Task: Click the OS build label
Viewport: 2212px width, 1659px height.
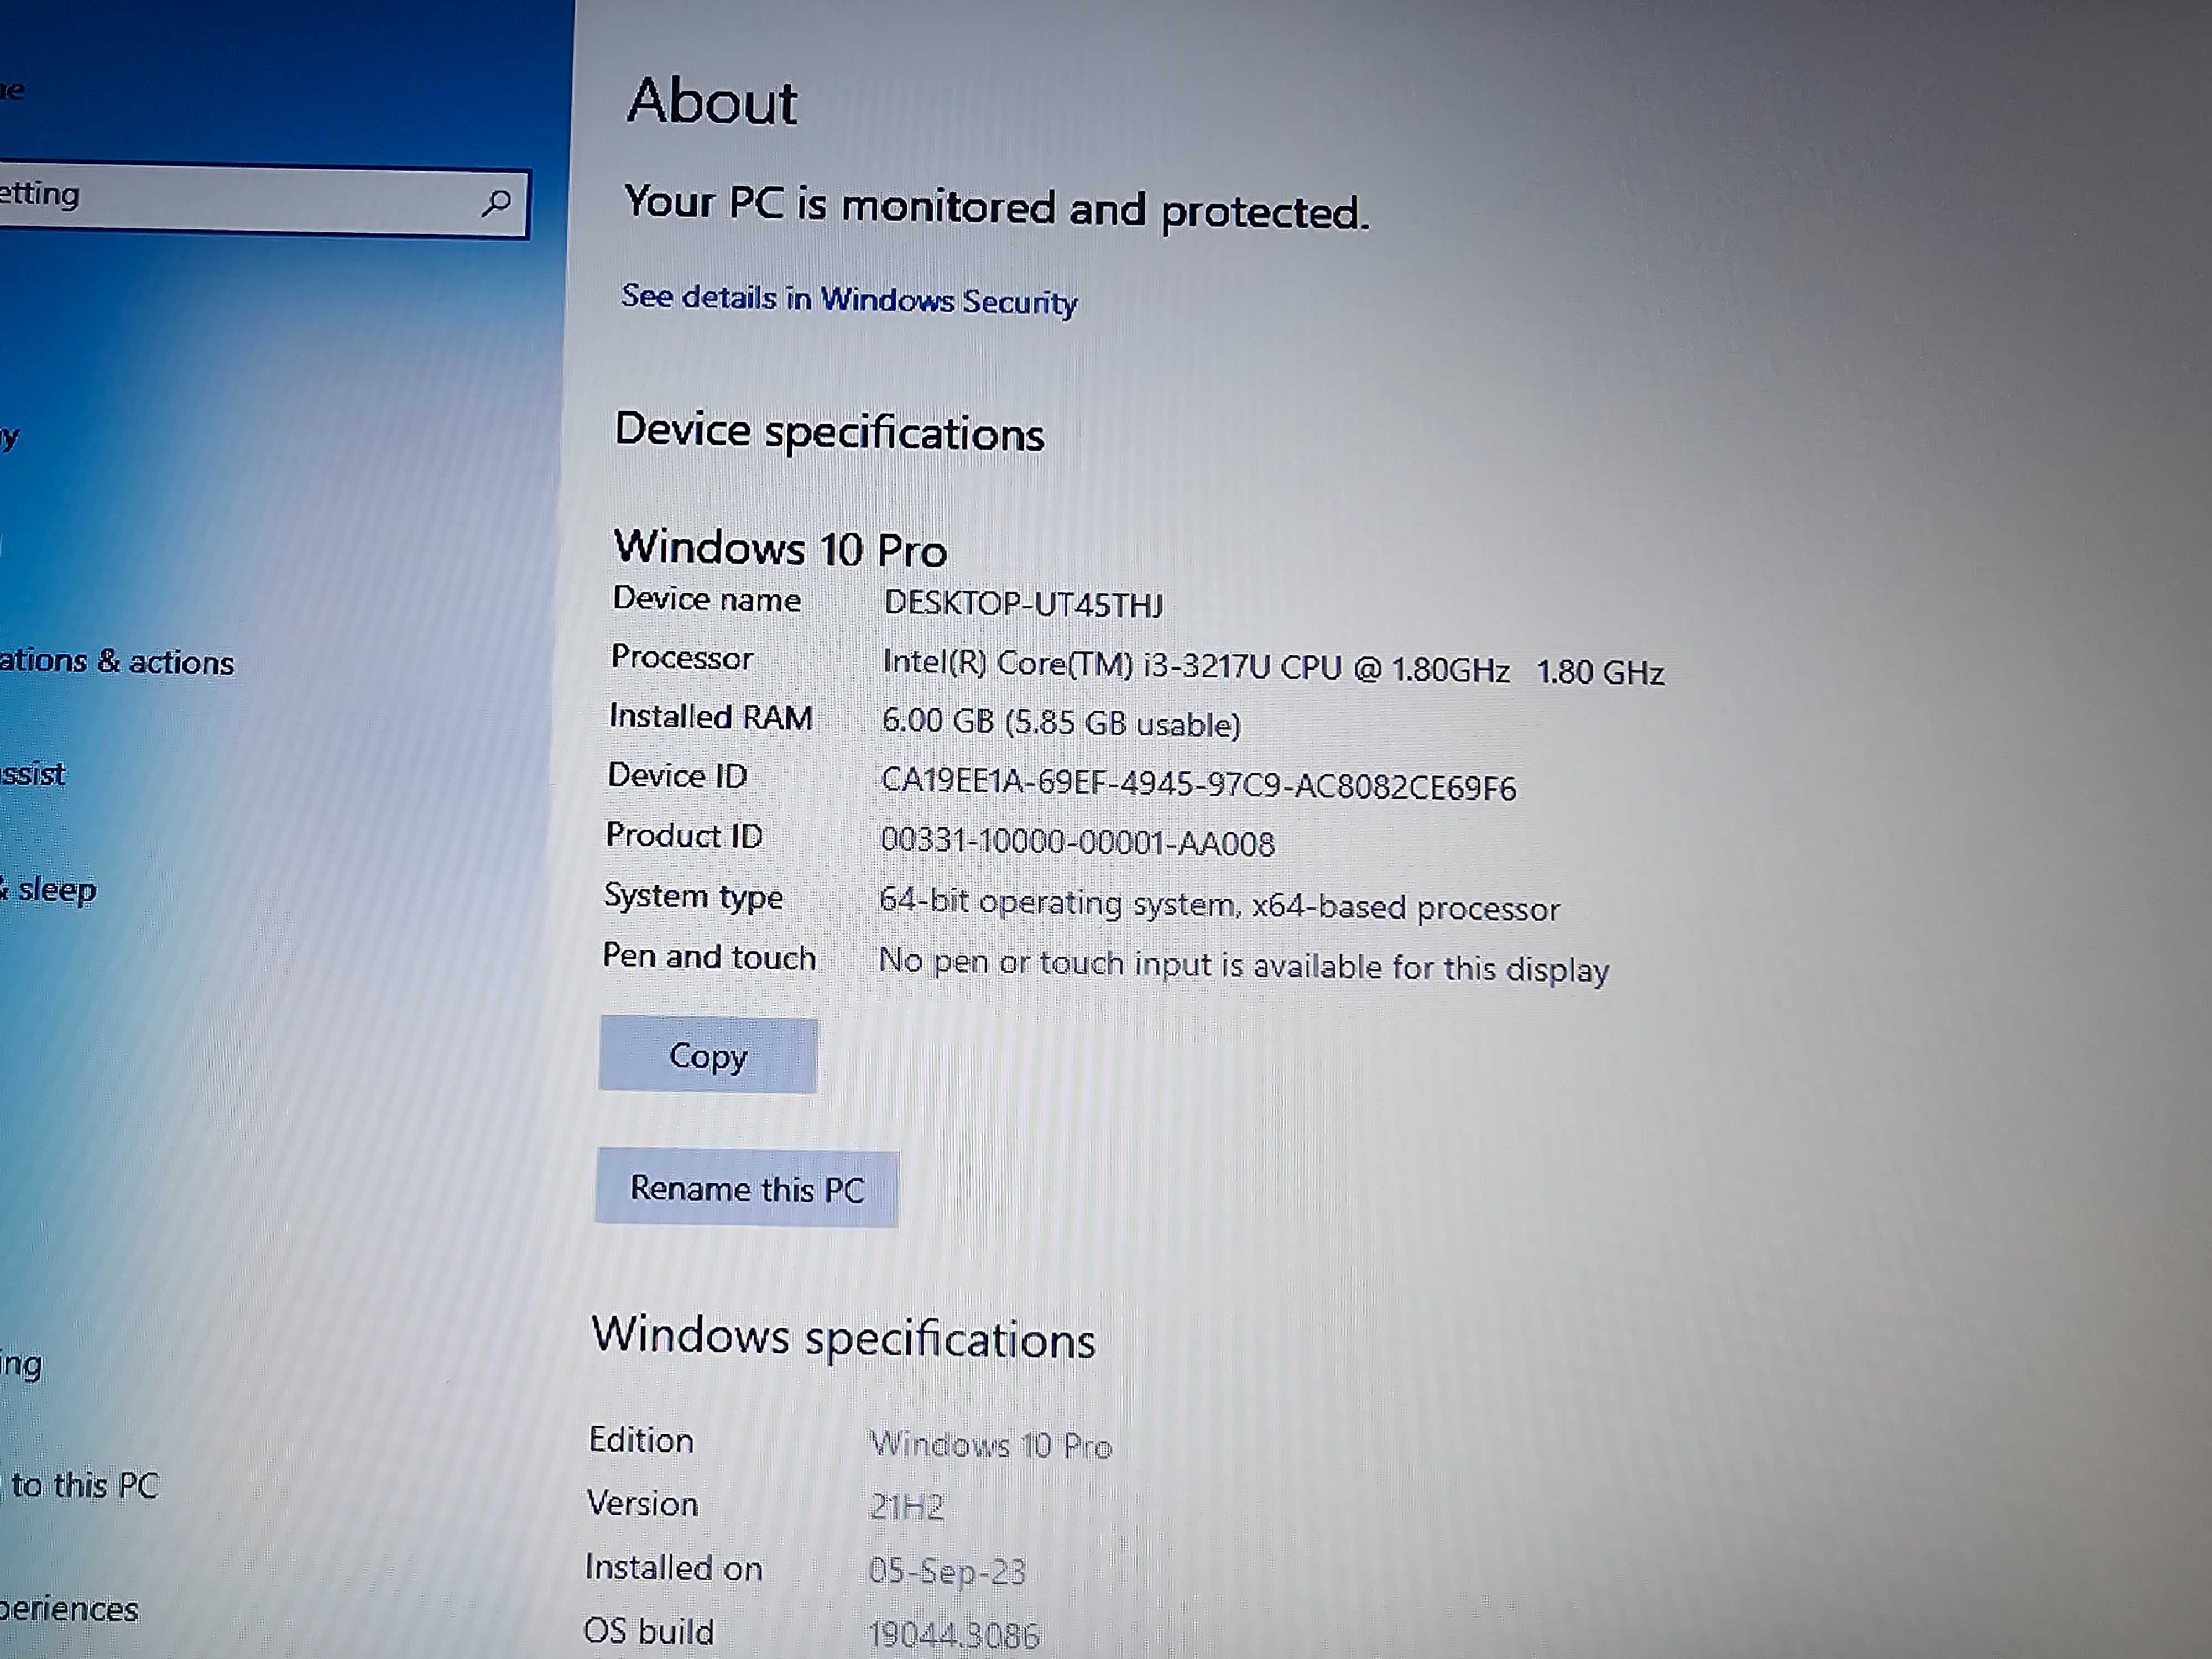Action: [648, 1631]
